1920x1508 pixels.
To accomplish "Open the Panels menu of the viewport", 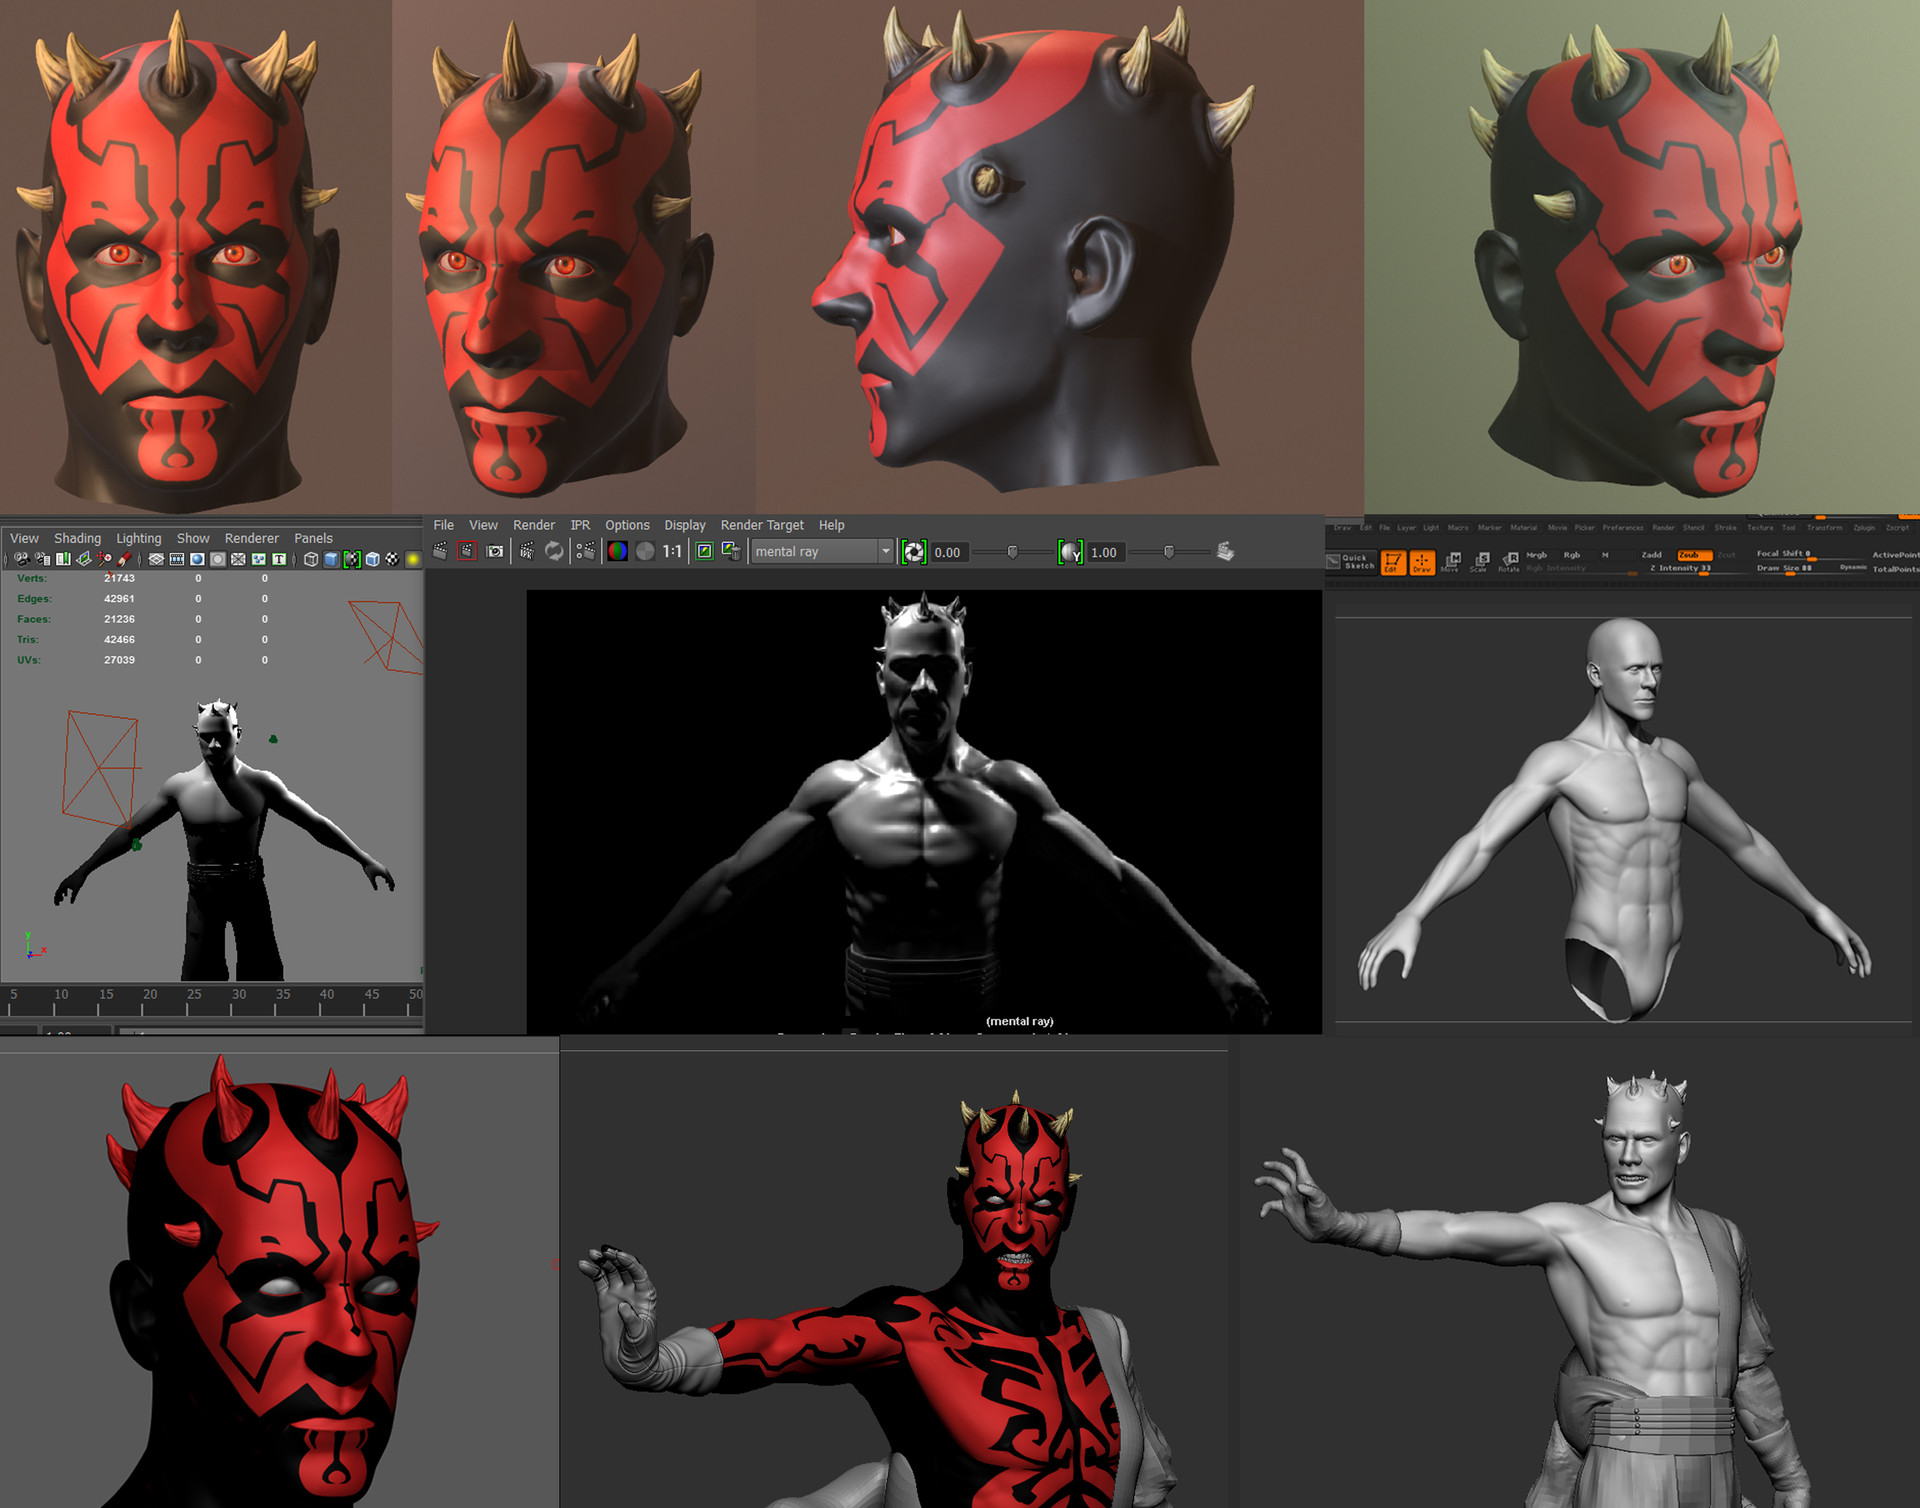I will [313, 538].
